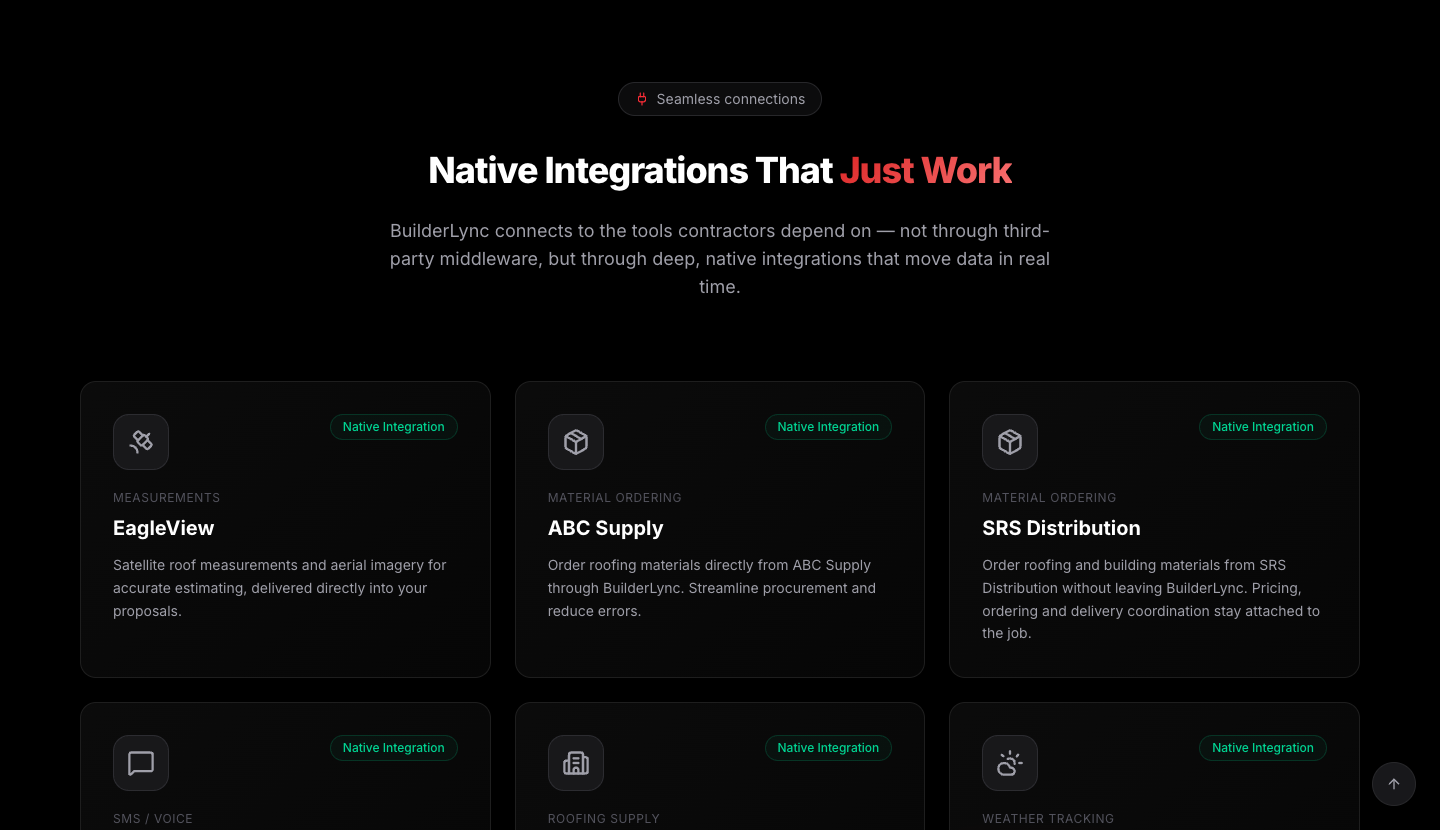Click the "SMS / VOICE" category label
Viewport: 1440px width, 830px height.
click(153, 819)
